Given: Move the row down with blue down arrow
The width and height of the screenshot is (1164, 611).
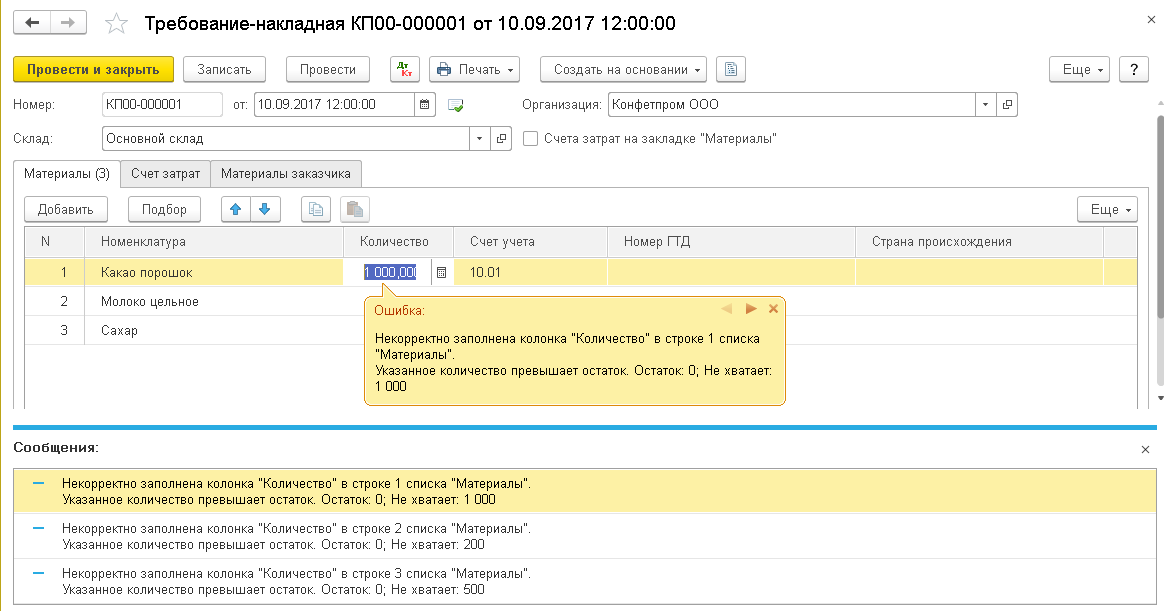Looking at the screenshot, I should click(265, 209).
